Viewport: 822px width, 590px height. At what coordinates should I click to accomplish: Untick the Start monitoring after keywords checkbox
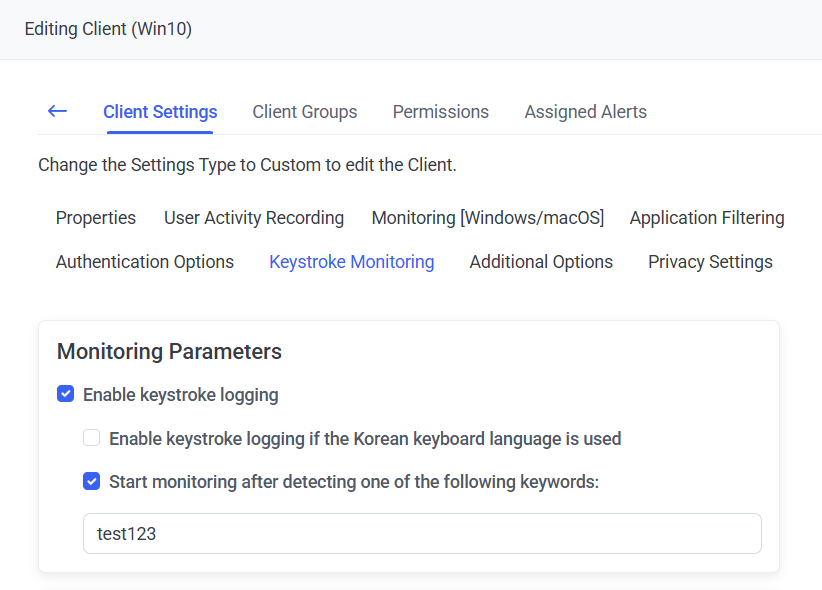click(x=92, y=482)
